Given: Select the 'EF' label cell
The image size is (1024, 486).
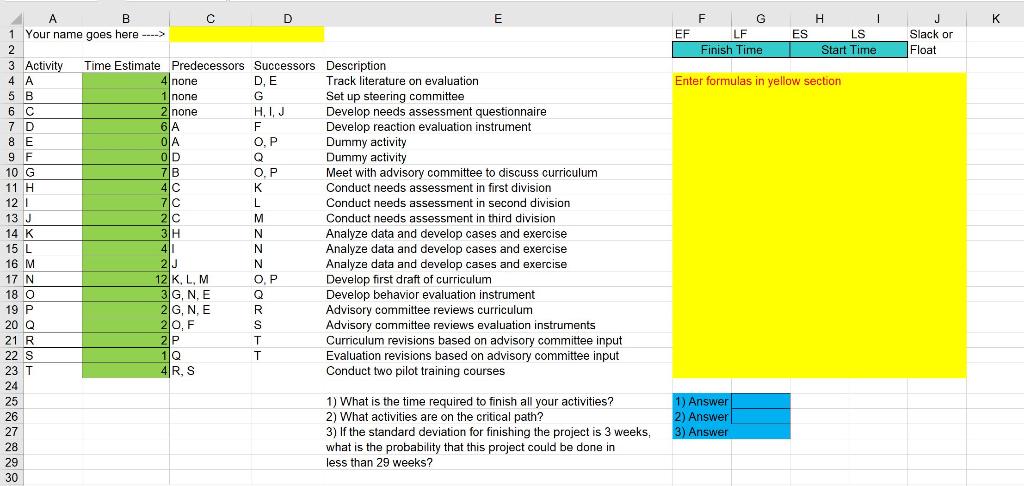Looking at the screenshot, I should tap(702, 34).
